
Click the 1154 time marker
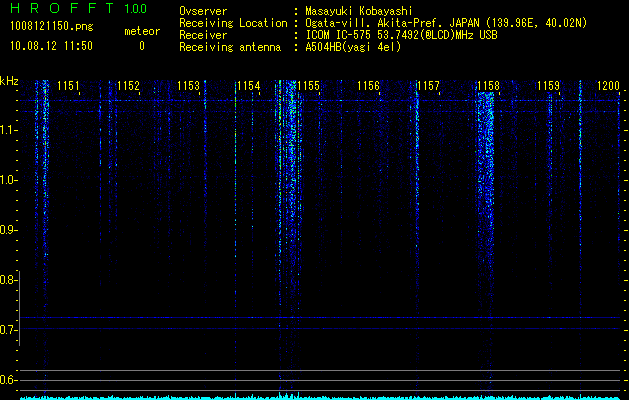pos(248,86)
